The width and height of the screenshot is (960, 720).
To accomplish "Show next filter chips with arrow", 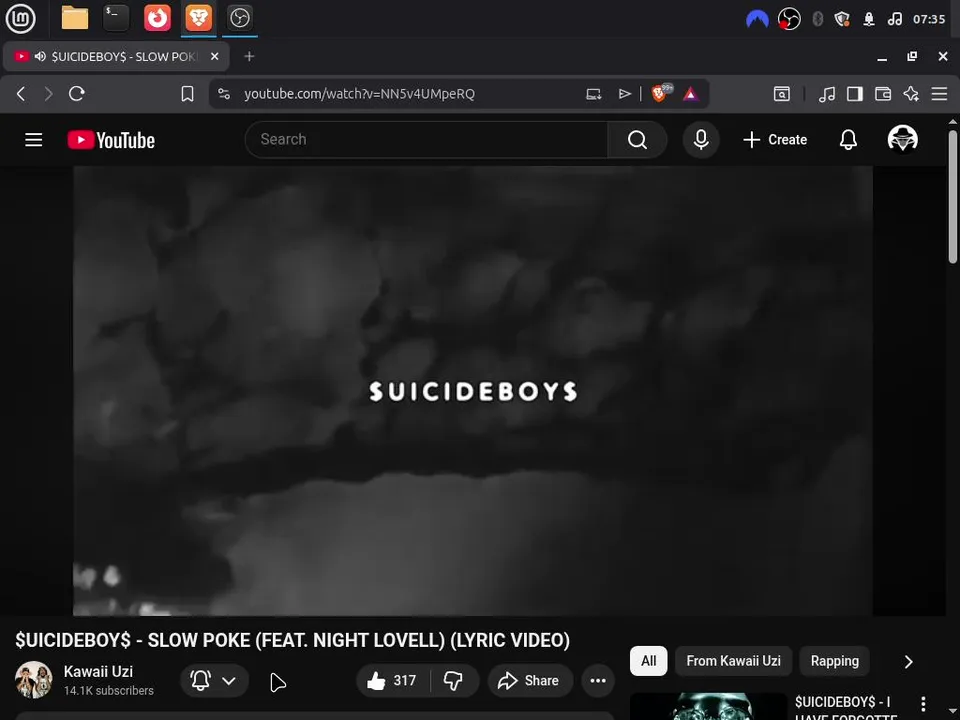I will point(908,661).
